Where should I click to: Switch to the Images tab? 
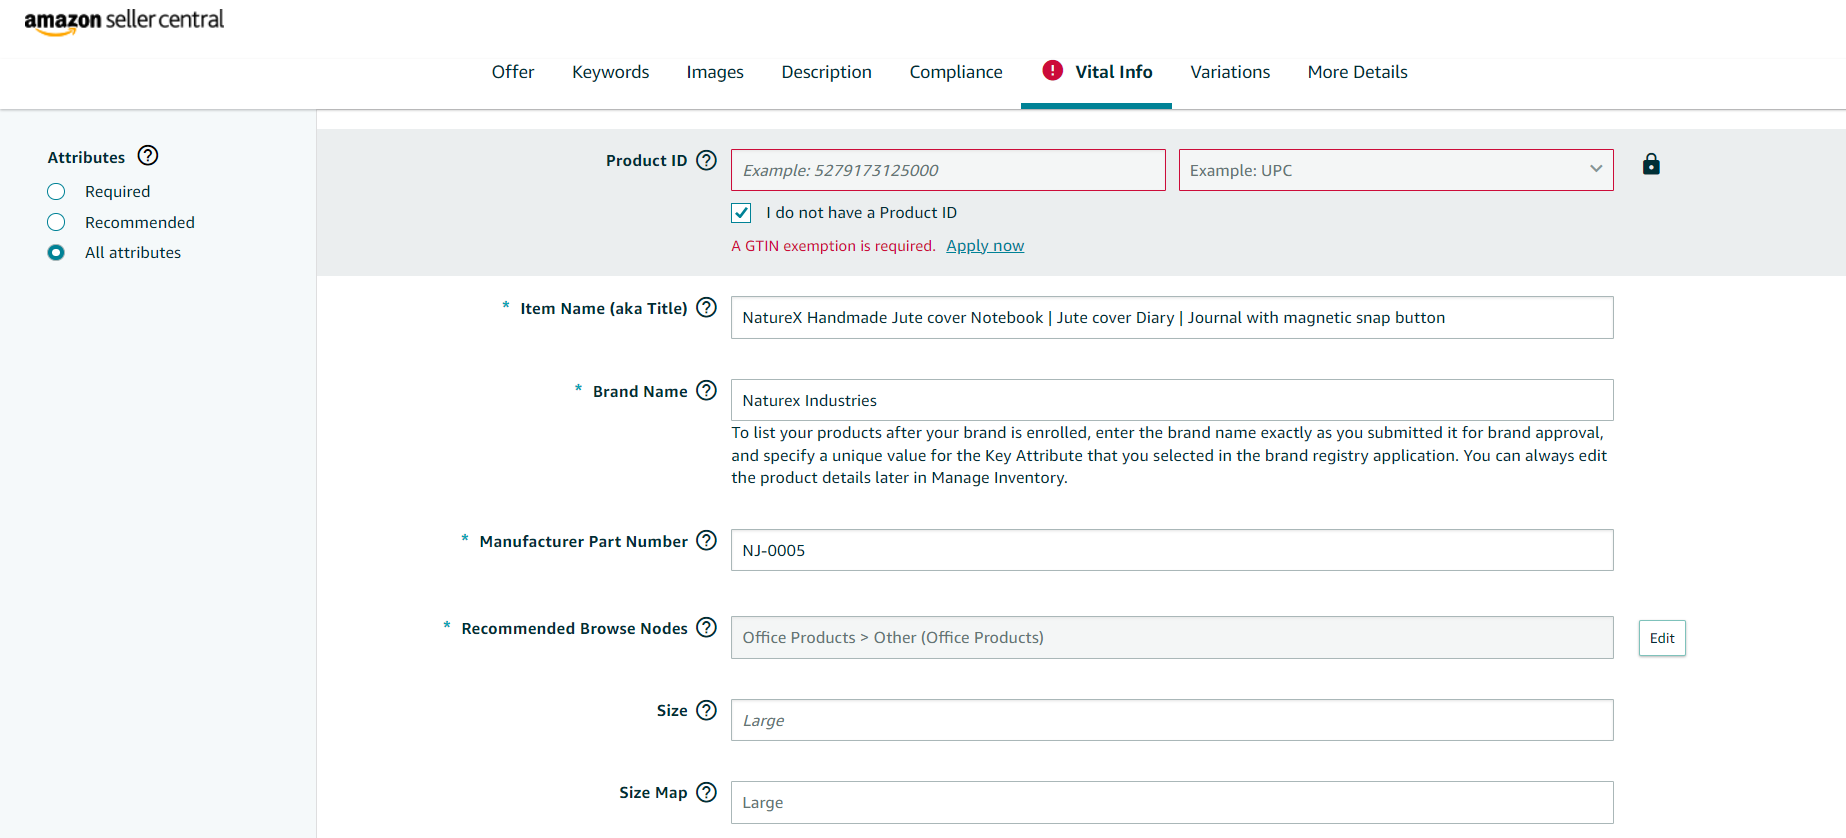[x=715, y=72]
